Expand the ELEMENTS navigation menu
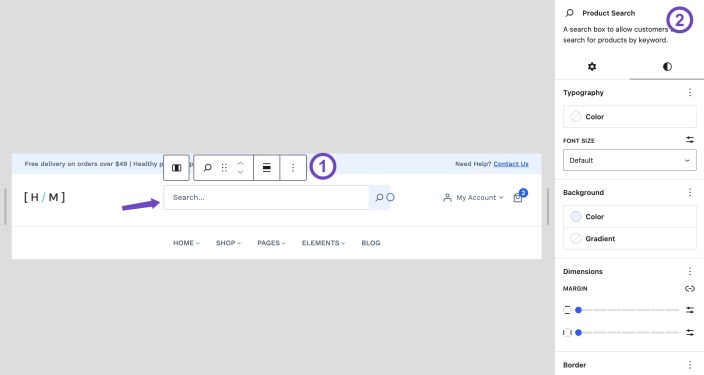 pos(323,243)
